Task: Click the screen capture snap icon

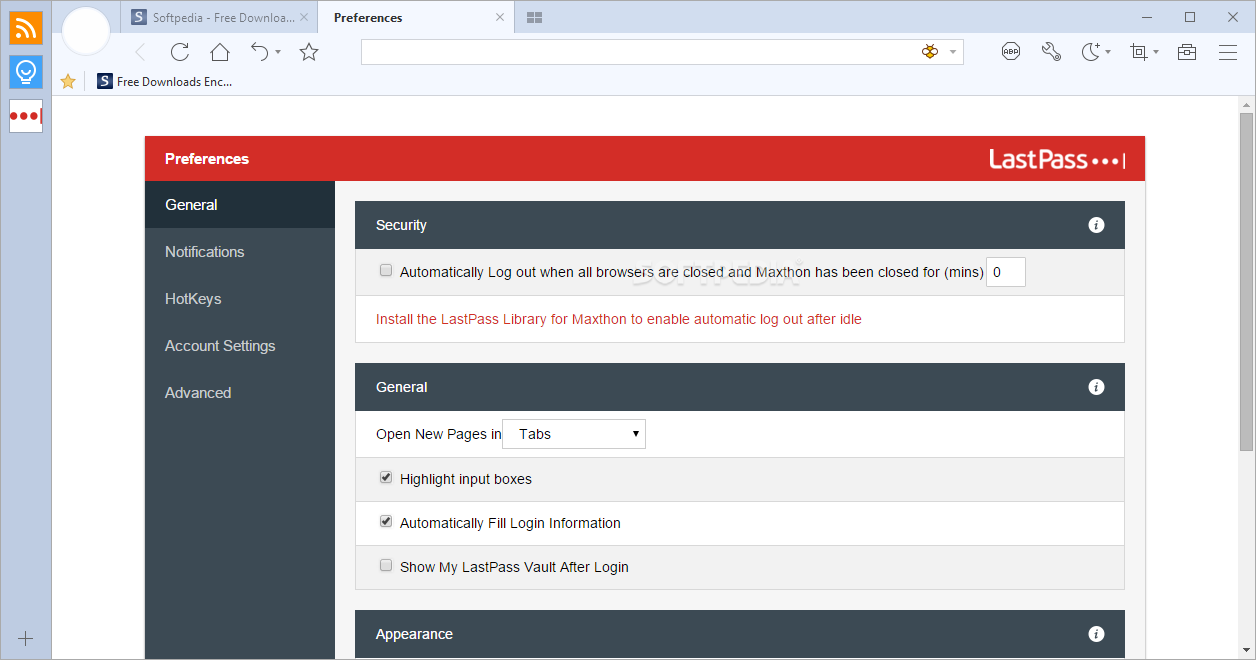Action: [x=1139, y=52]
